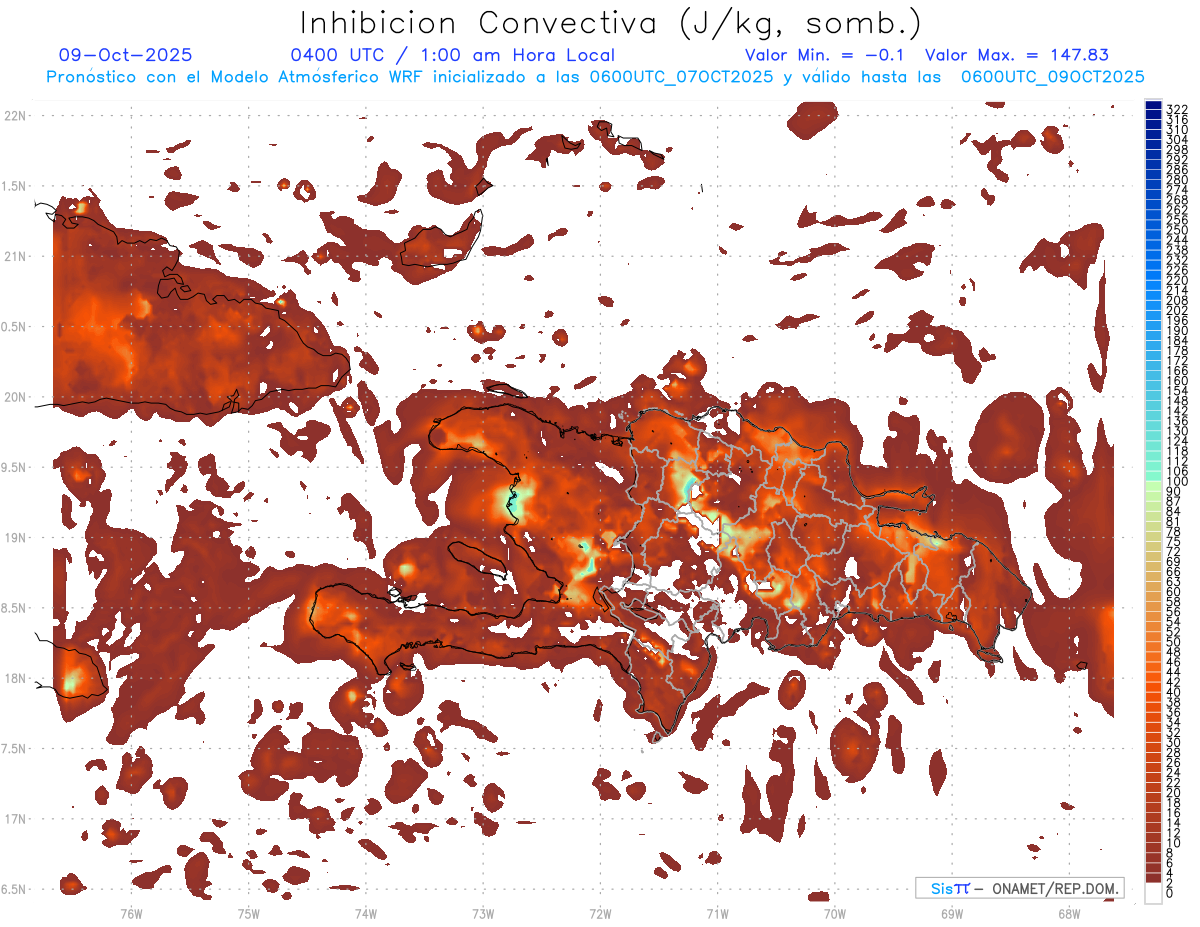Click the '202' colorbar value
The image size is (1200, 927).
coord(1177,310)
